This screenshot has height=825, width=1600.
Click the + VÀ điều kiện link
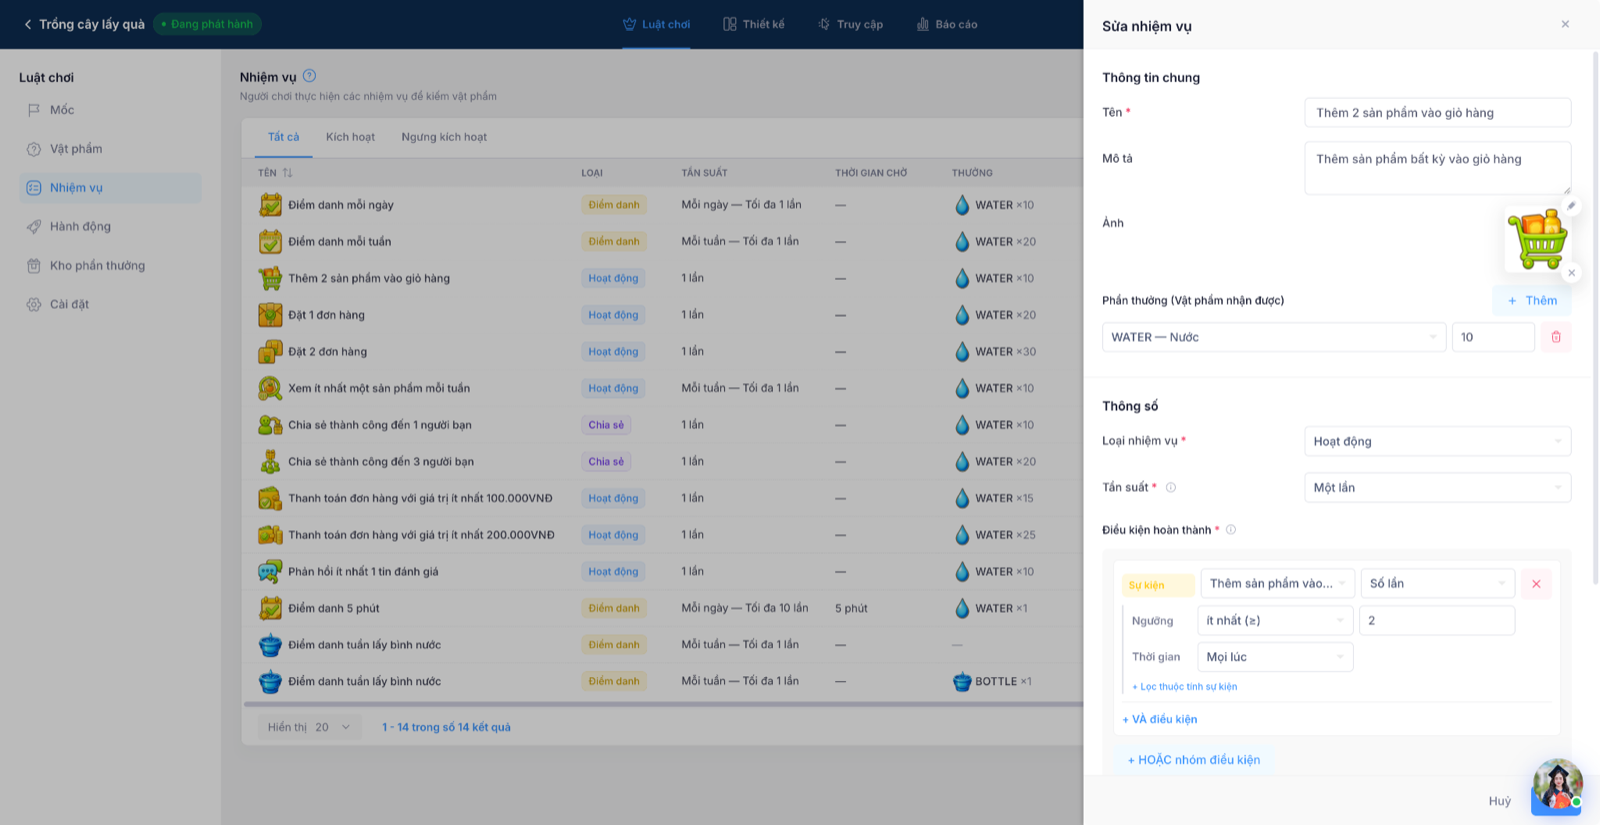pyautogui.click(x=1159, y=720)
